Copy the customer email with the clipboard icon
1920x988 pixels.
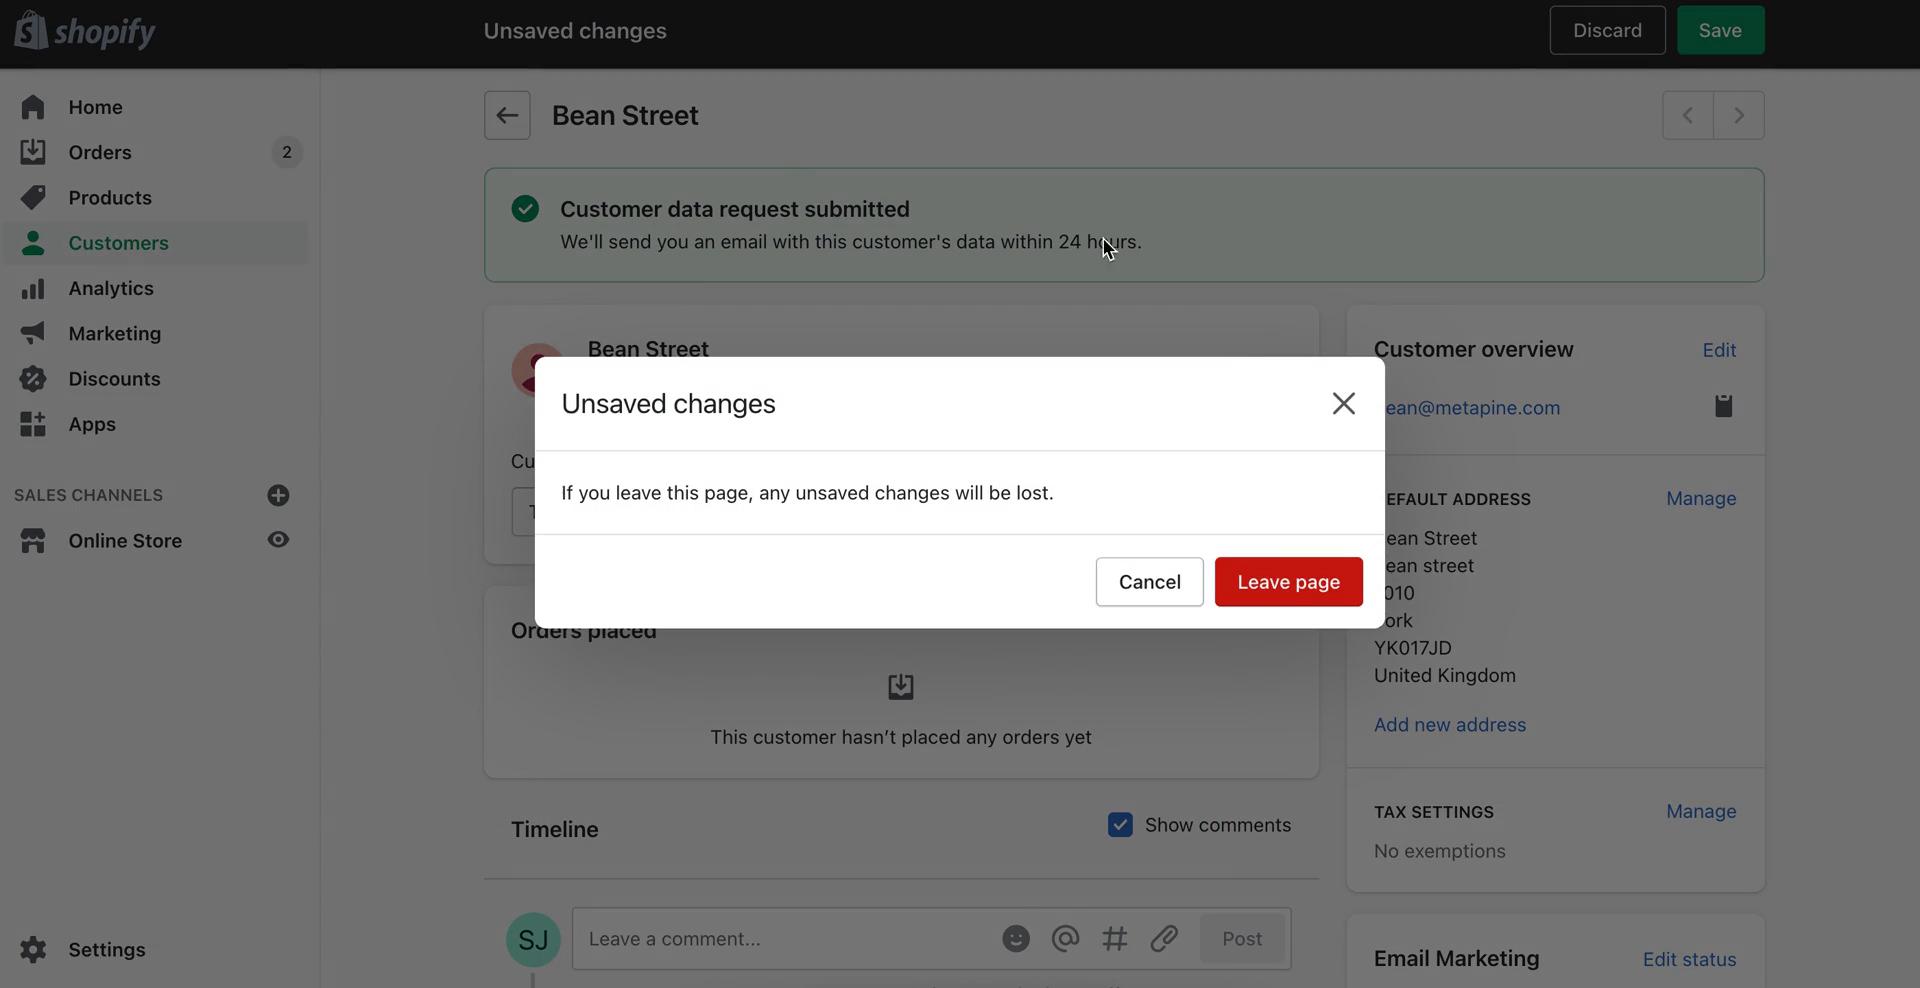pyautogui.click(x=1722, y=406)
